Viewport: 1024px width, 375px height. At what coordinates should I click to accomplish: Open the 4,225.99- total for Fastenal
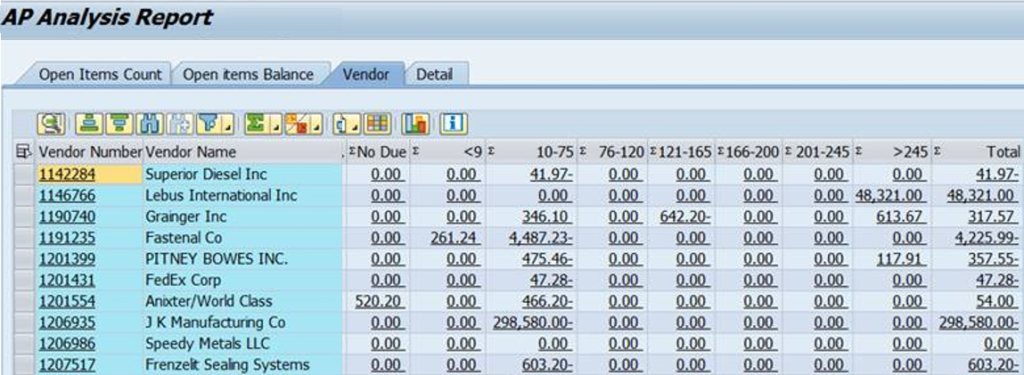(x=986, y=238)
